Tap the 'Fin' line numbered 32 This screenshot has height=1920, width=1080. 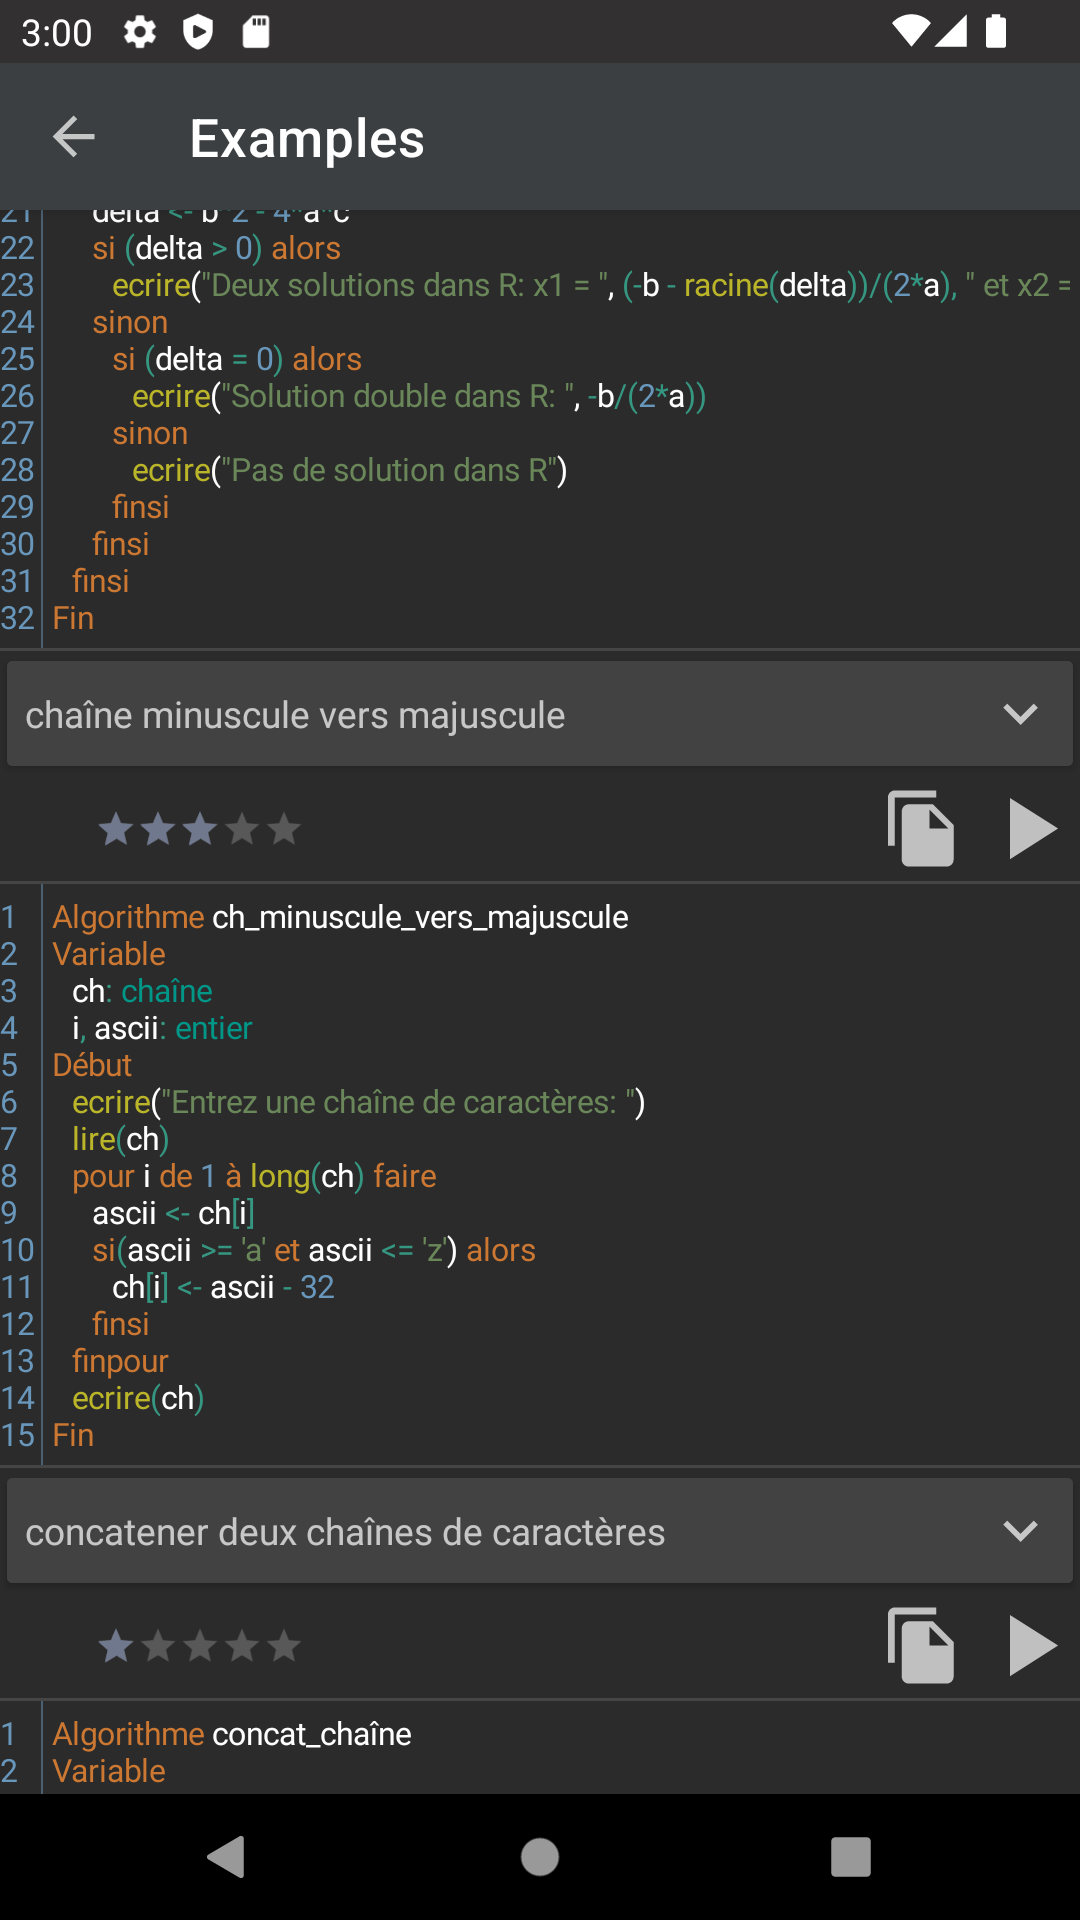[x=73, y=618]
